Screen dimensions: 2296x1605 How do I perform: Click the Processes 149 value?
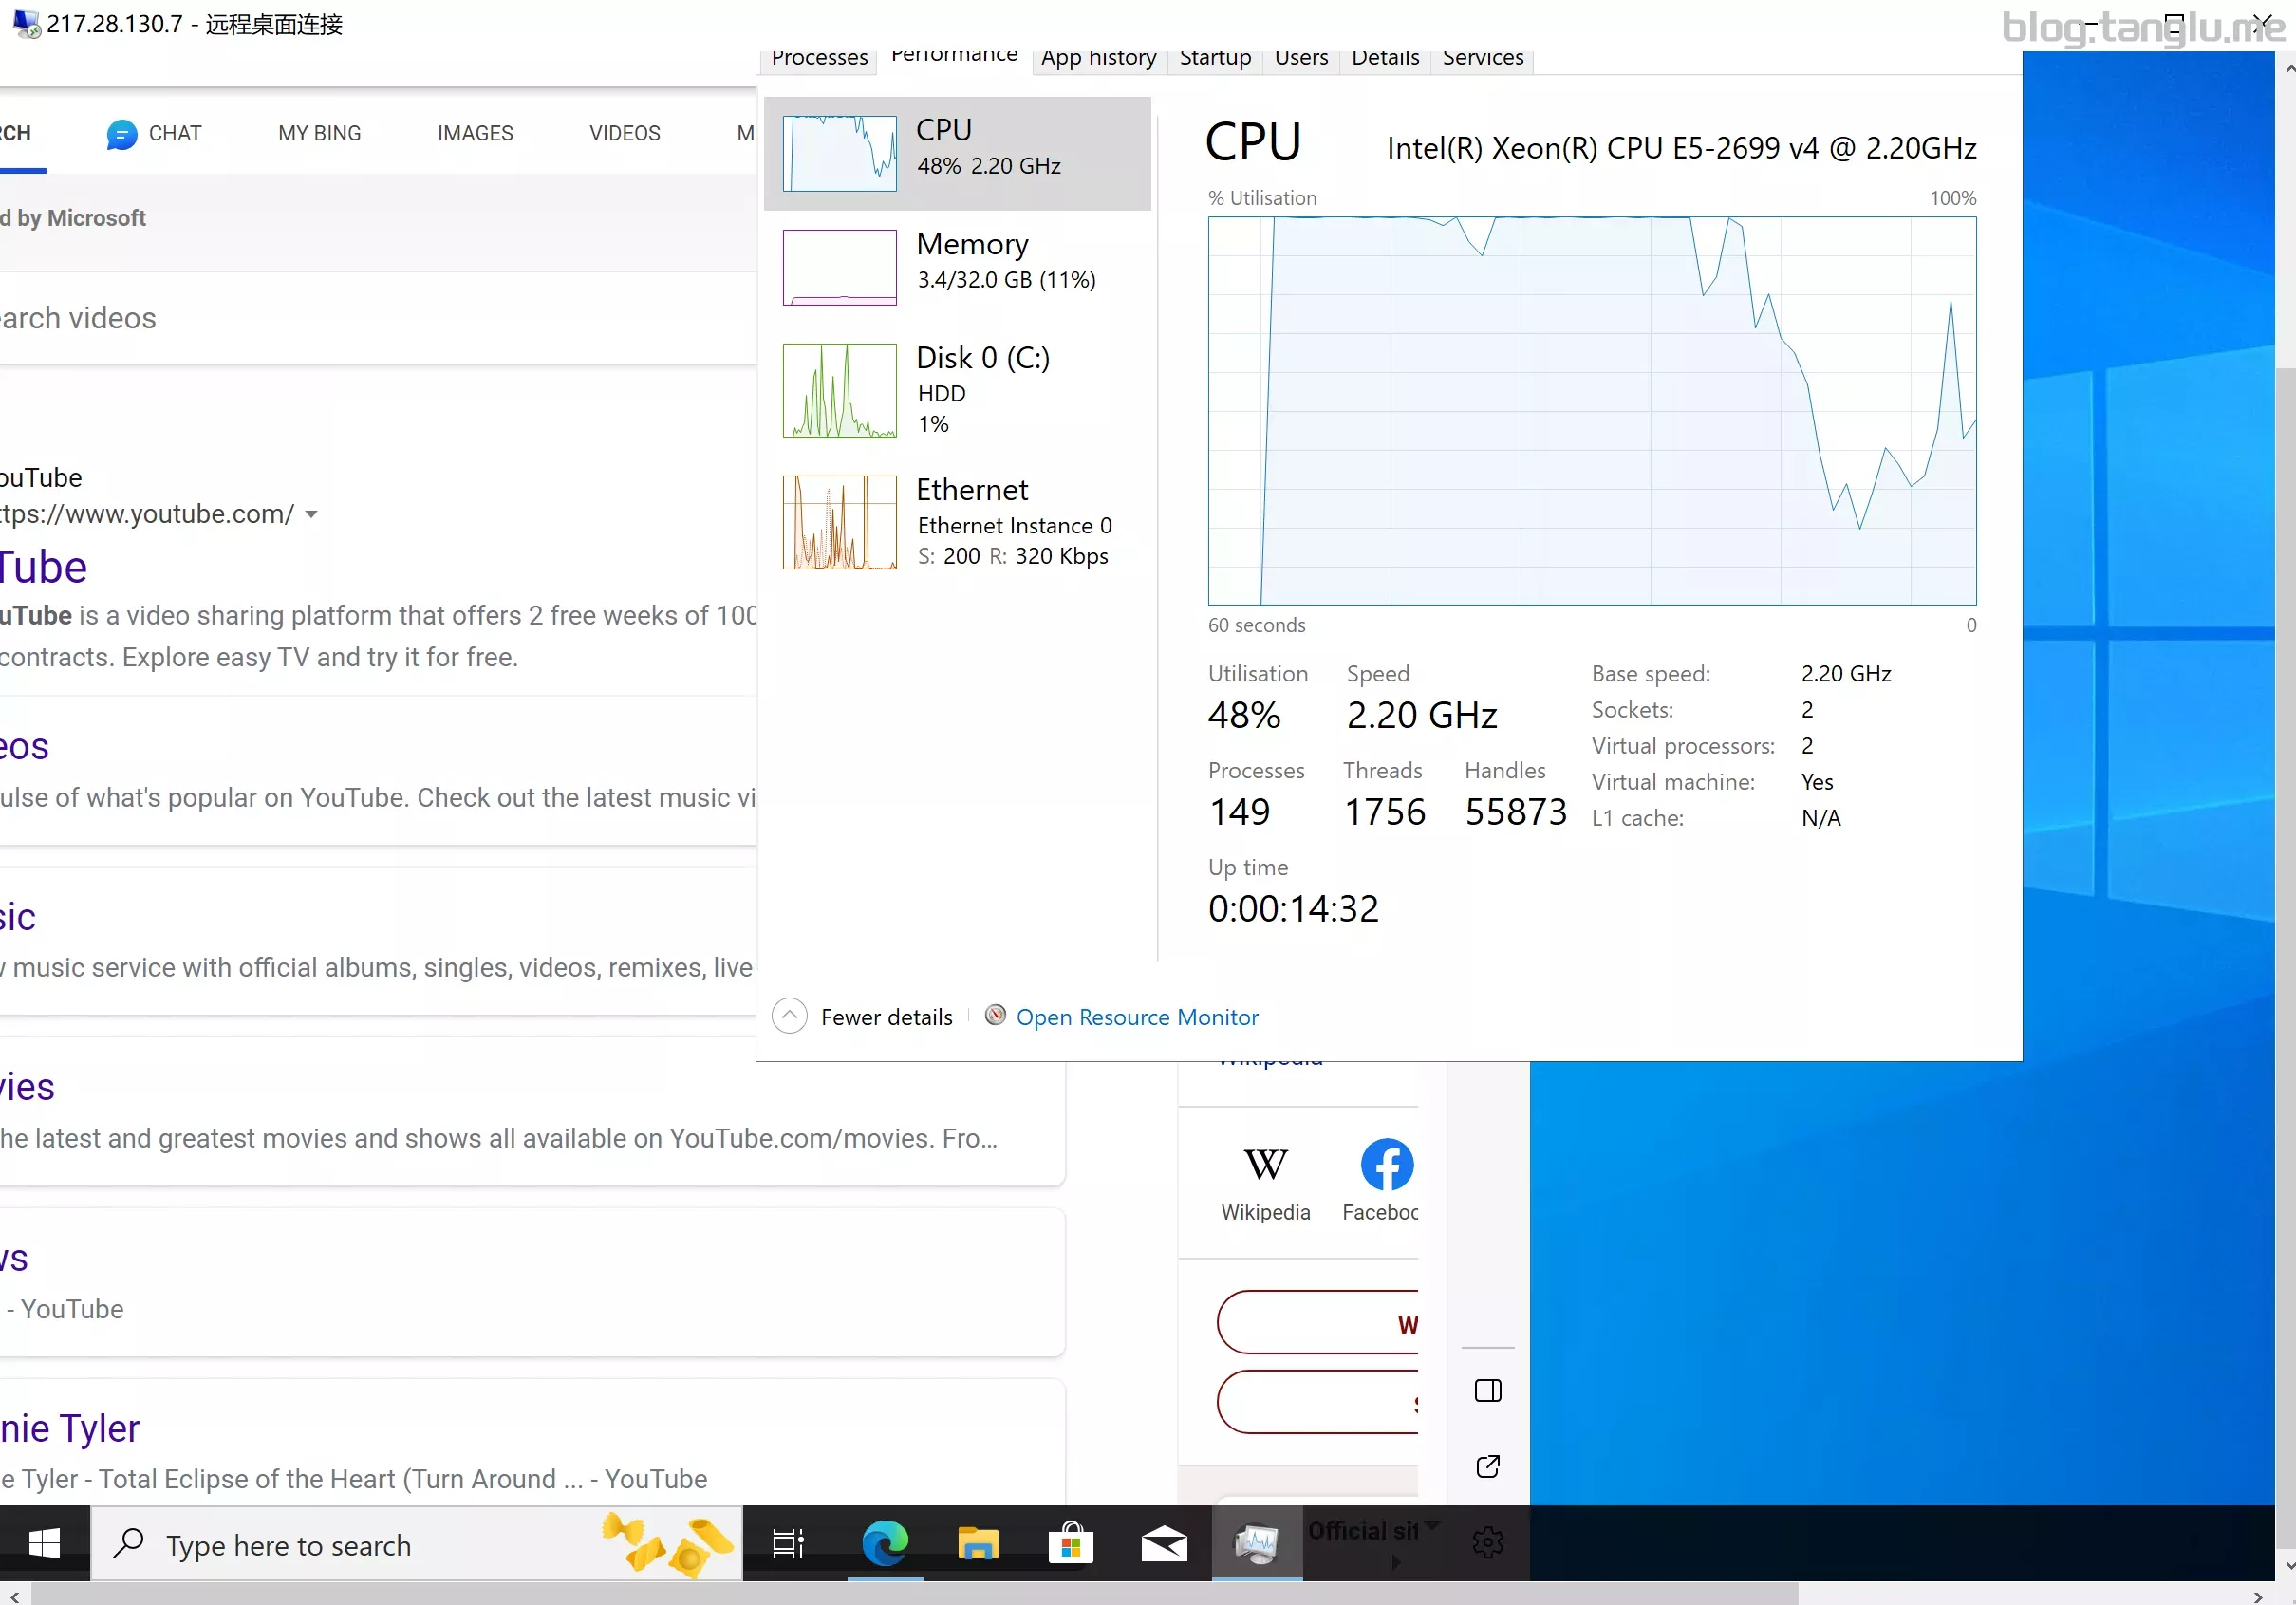click(x=1240, y=811)
